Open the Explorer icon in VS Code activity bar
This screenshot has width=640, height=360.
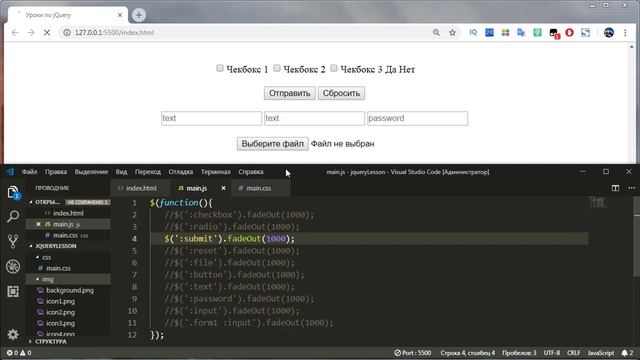click(13, 192)
